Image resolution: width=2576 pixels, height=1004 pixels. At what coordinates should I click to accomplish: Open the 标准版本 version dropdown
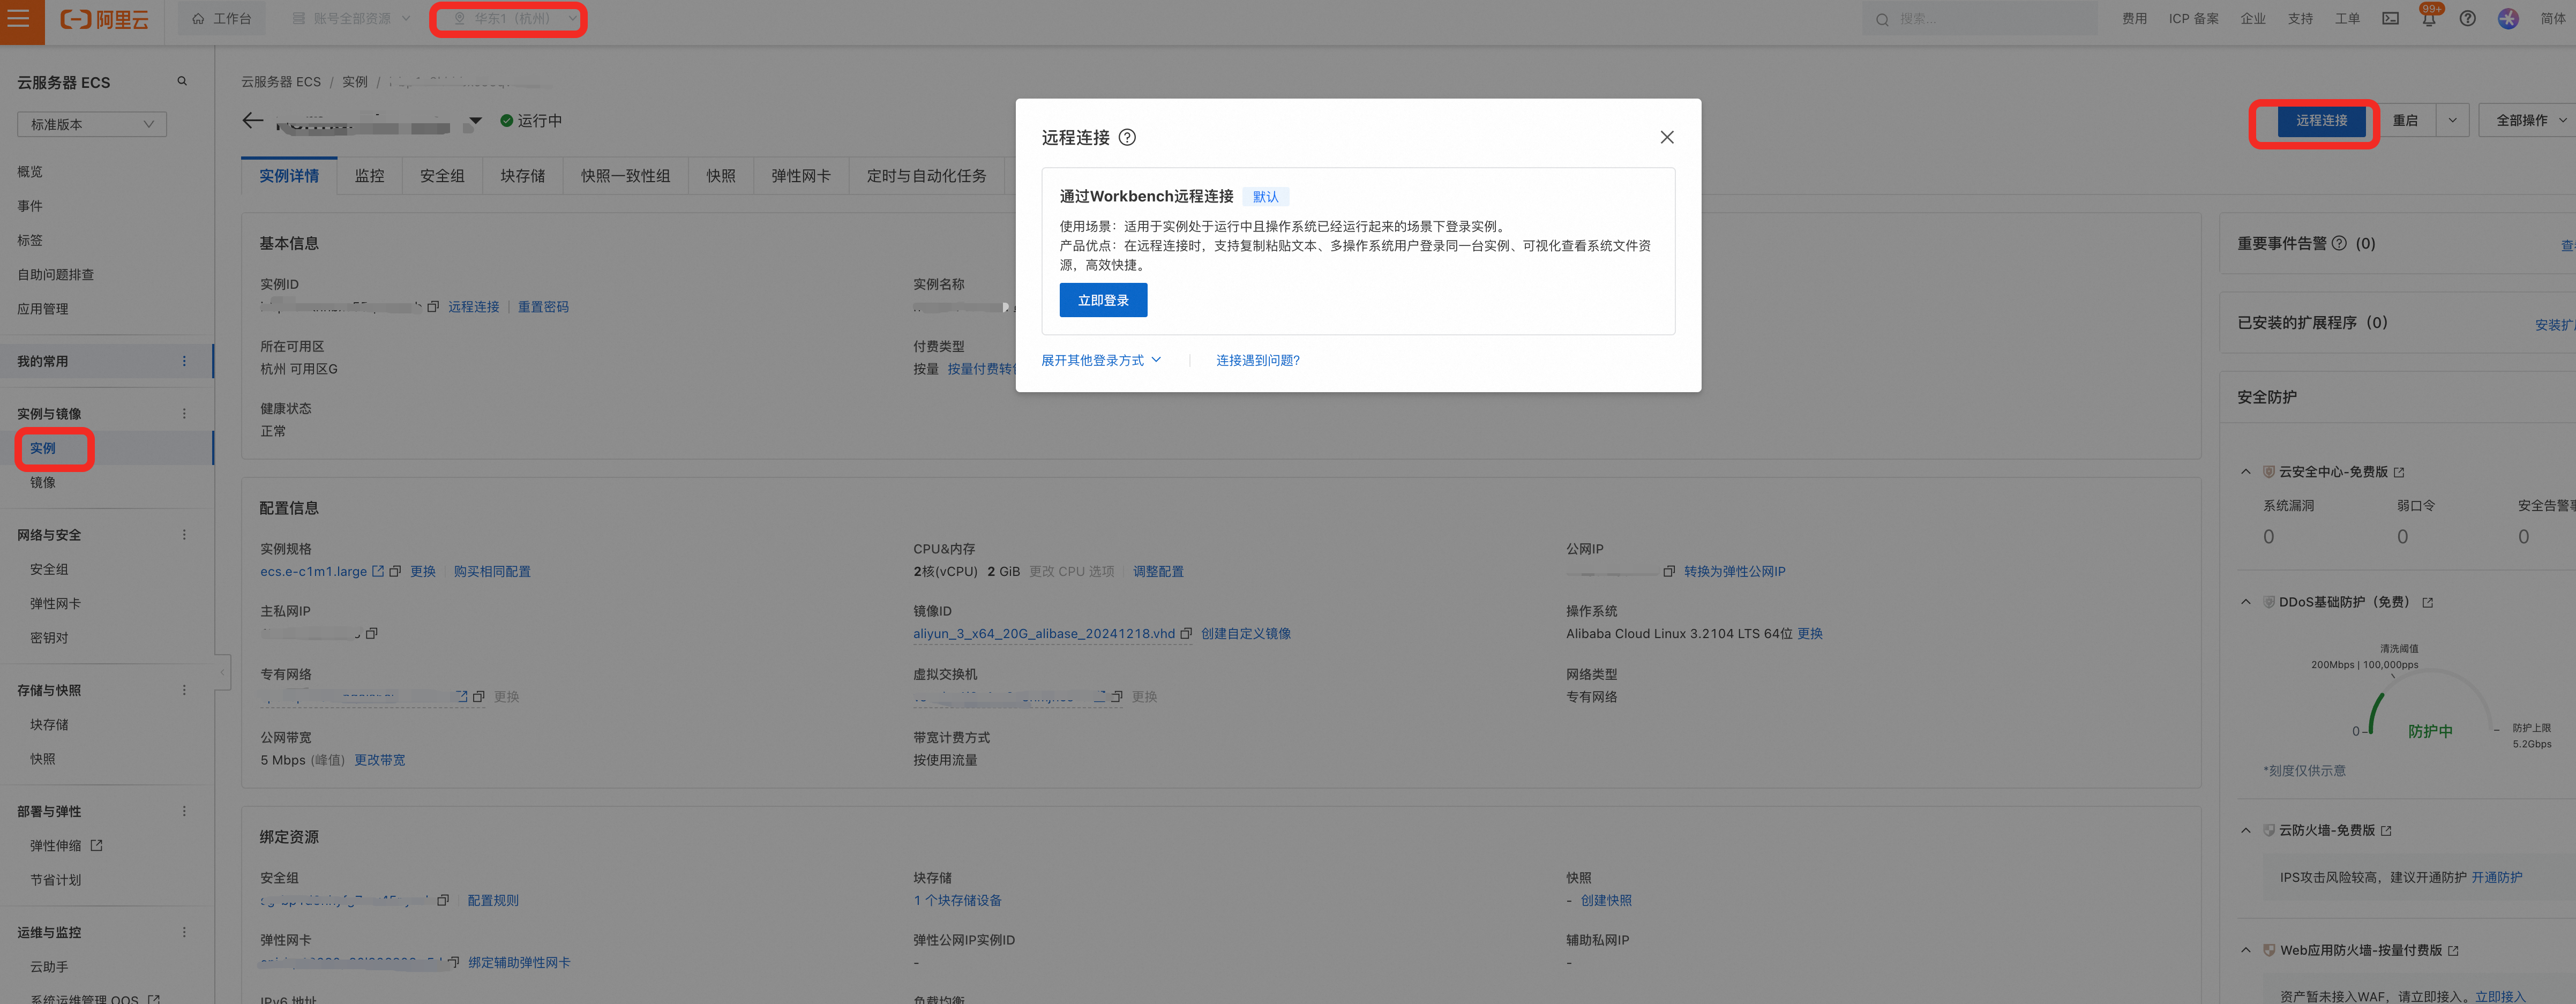coord(92,125)
